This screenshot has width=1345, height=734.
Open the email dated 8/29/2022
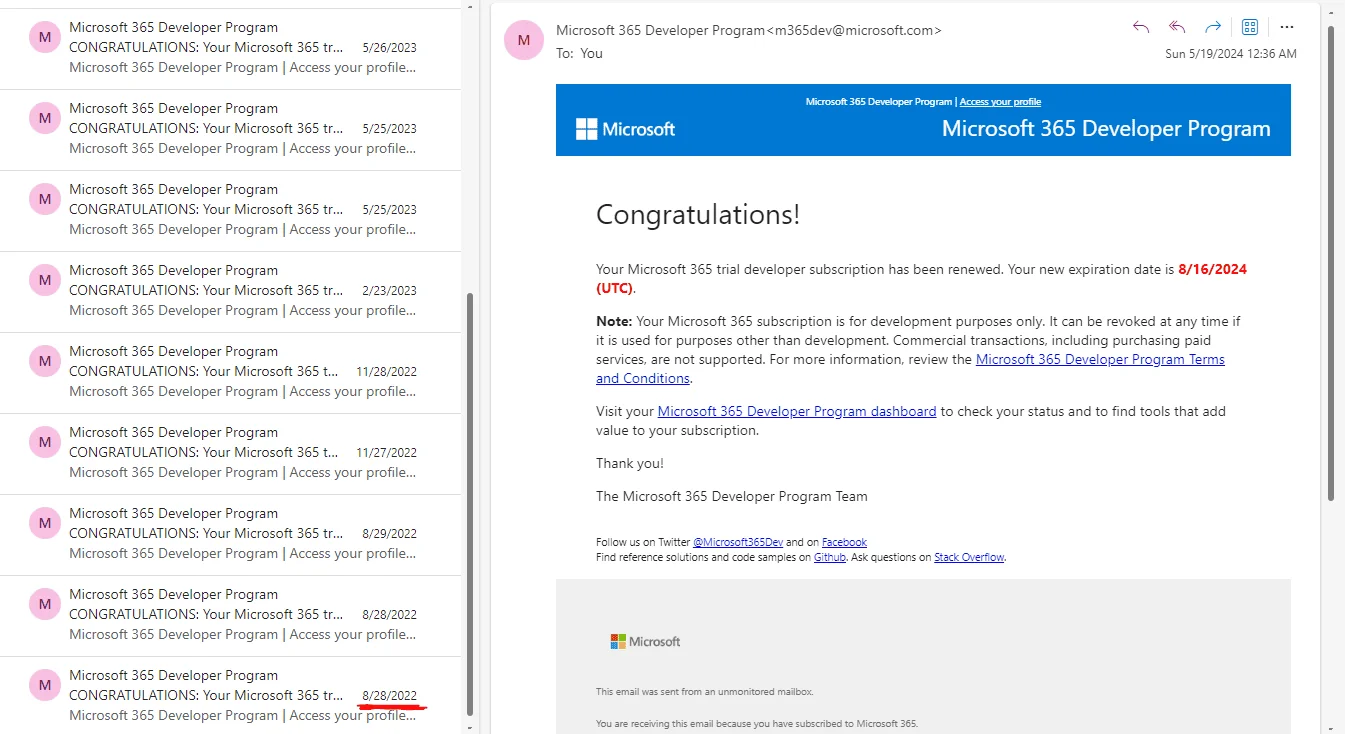230,533
